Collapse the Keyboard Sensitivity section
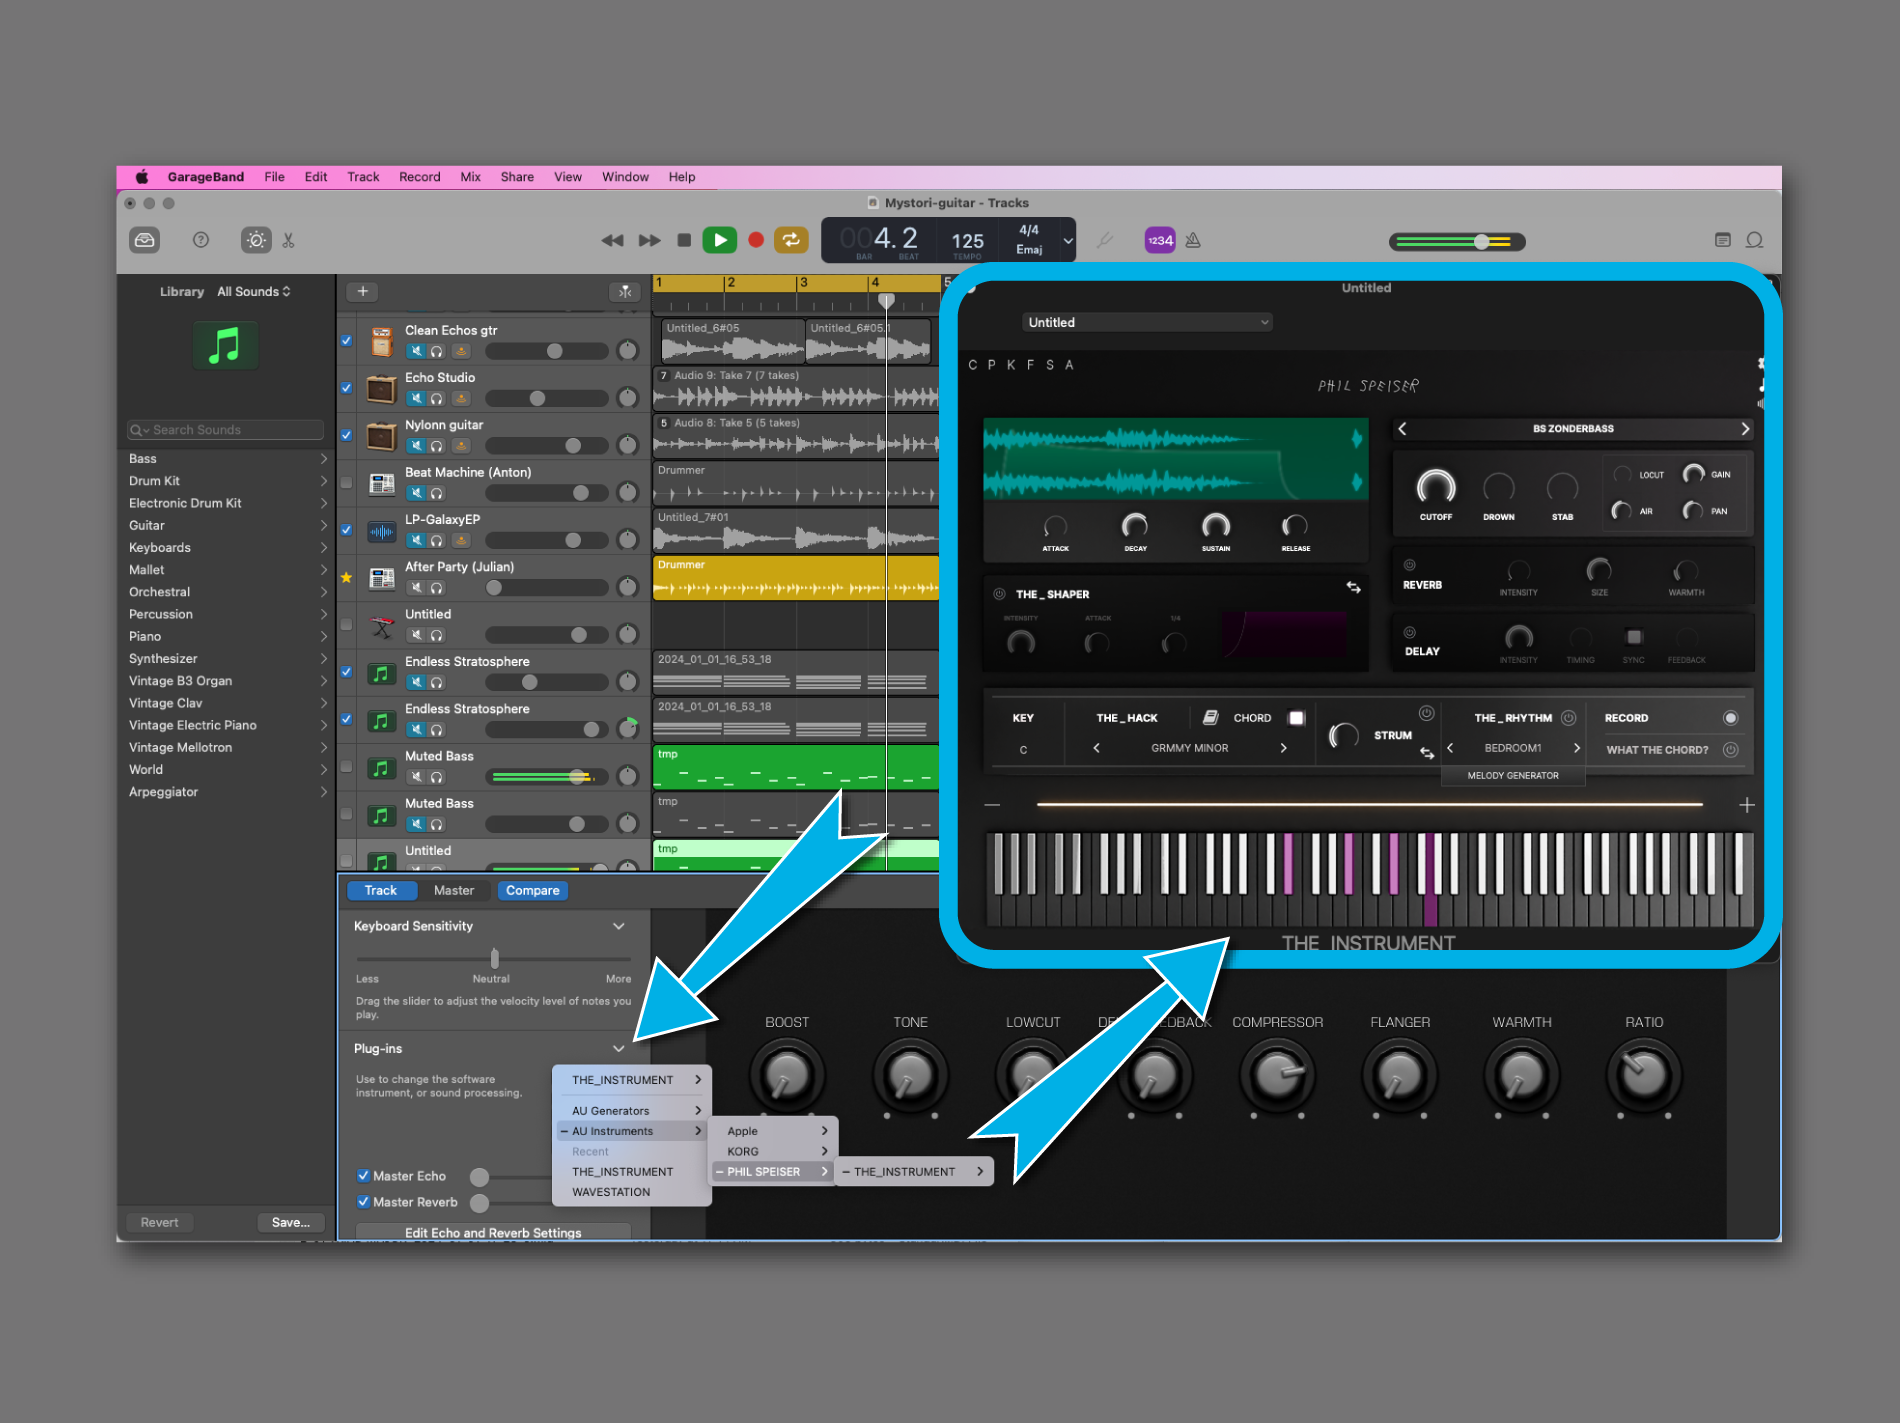The height and width of the screenshot is (1425, 1900). (619, 926)
